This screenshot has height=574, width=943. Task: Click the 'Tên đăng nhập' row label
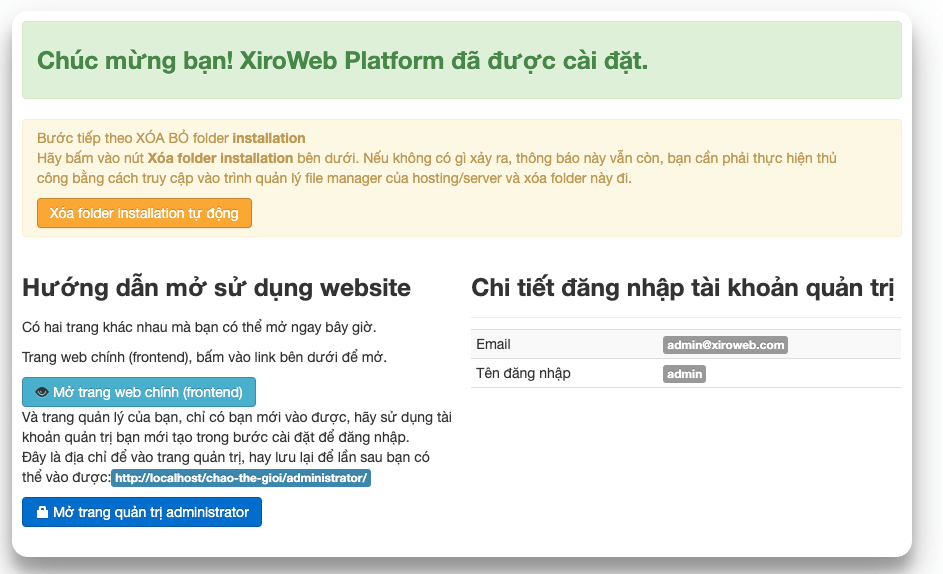point(523,373)
